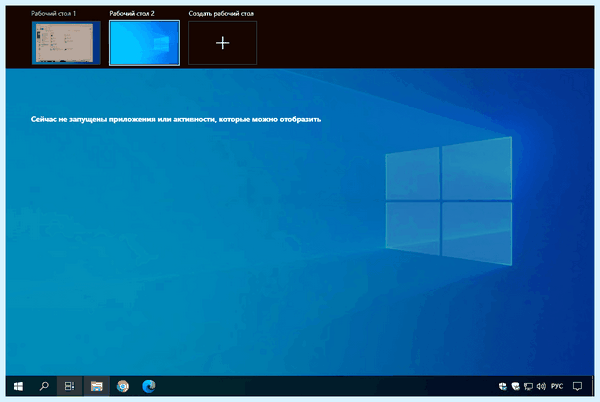Click the Создать рабочий стол label
The image size is (600, 402).
(x=221, y=13)
